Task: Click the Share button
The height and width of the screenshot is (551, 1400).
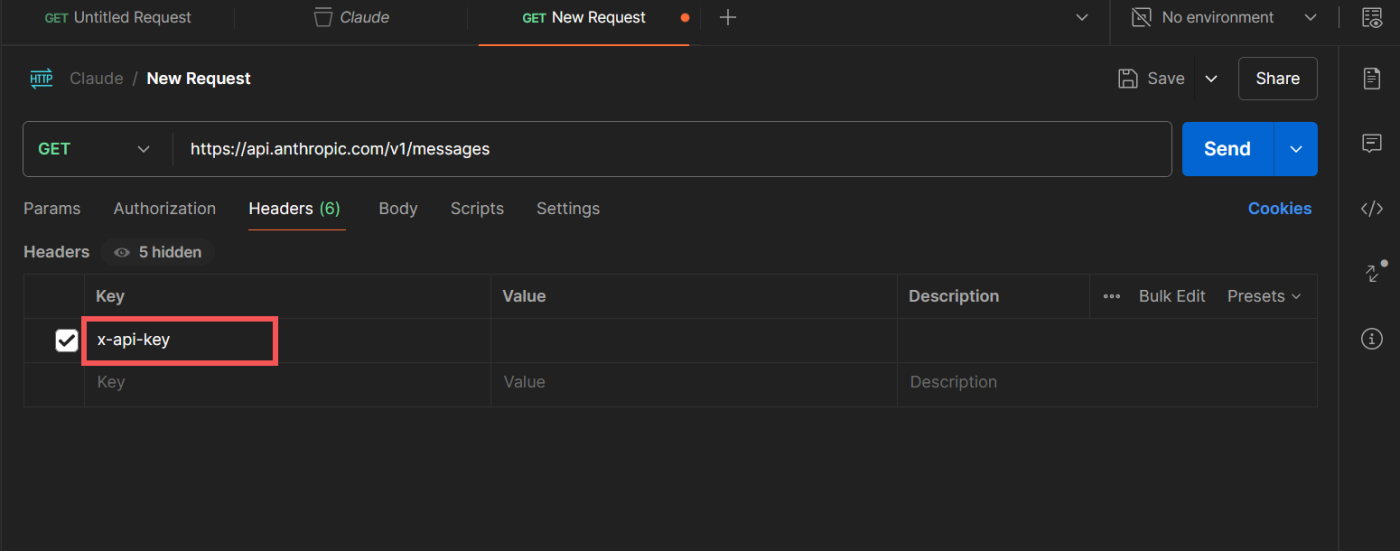Action: (x=1277, y=79)
